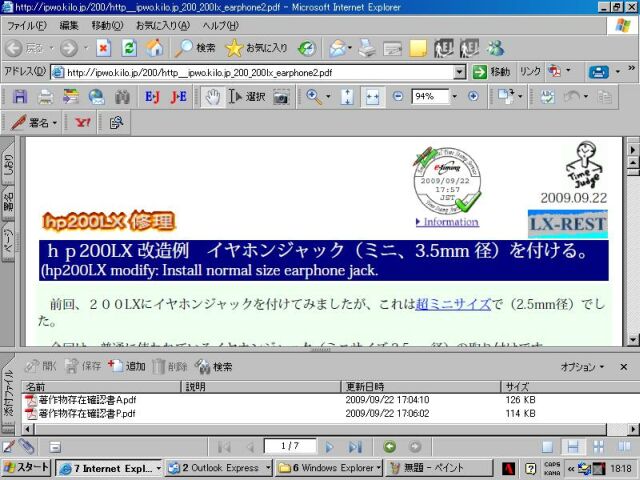This screenshot has width=640, height=480.
Task: Click the Snapshot camera tool
Action: (x=281, y=97)
